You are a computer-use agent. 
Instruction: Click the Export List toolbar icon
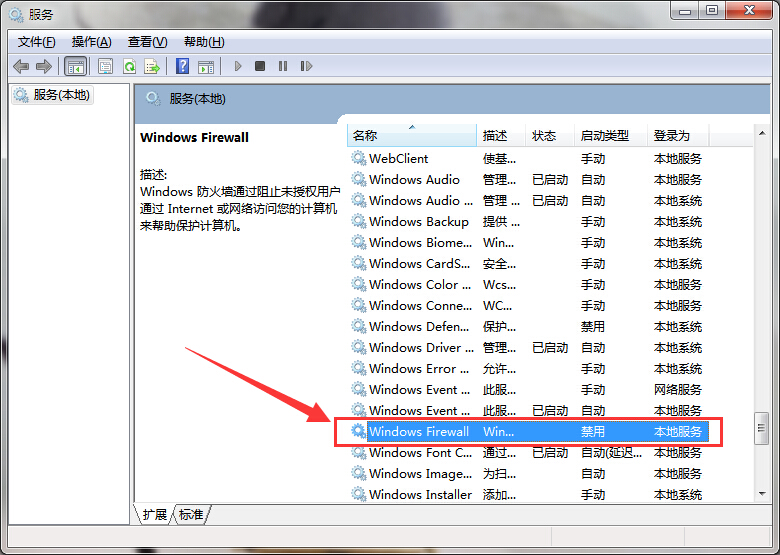[152, 66]
